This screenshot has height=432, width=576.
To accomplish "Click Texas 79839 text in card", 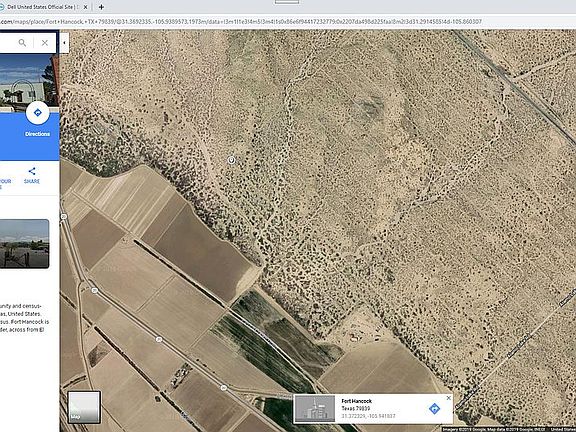I will (356, 408).
